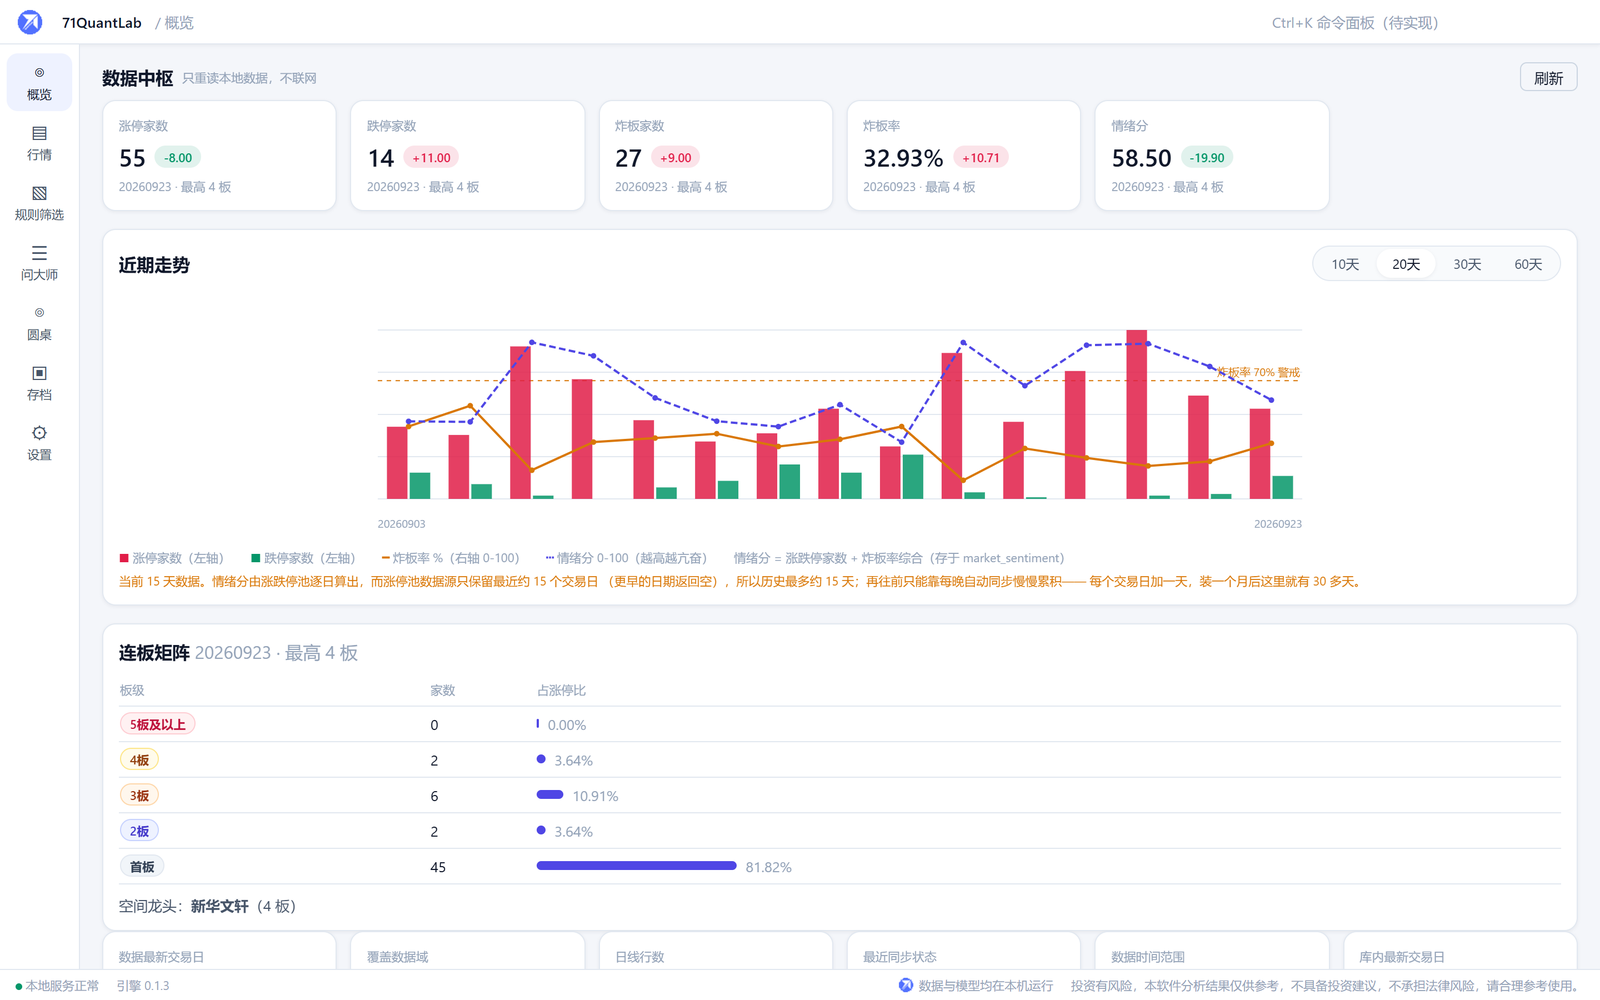This screenshot has width=1600, height=1000.
Task: Open the 概览 overview sidebar icon
Action: [x=39, y=82]
